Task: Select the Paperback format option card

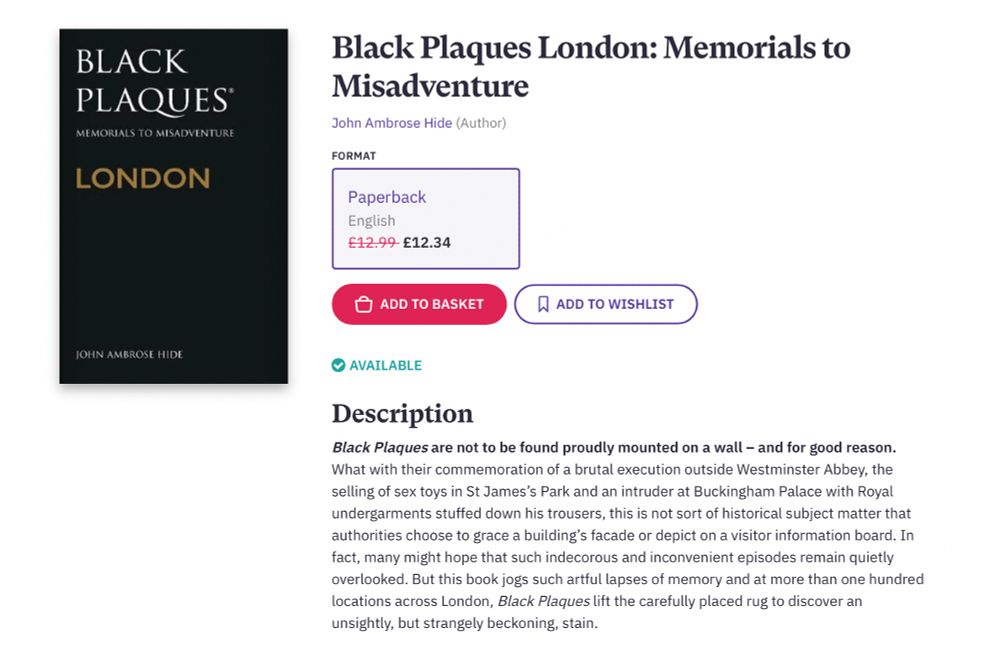Action: pyautogui.click(x=425, y=219)
